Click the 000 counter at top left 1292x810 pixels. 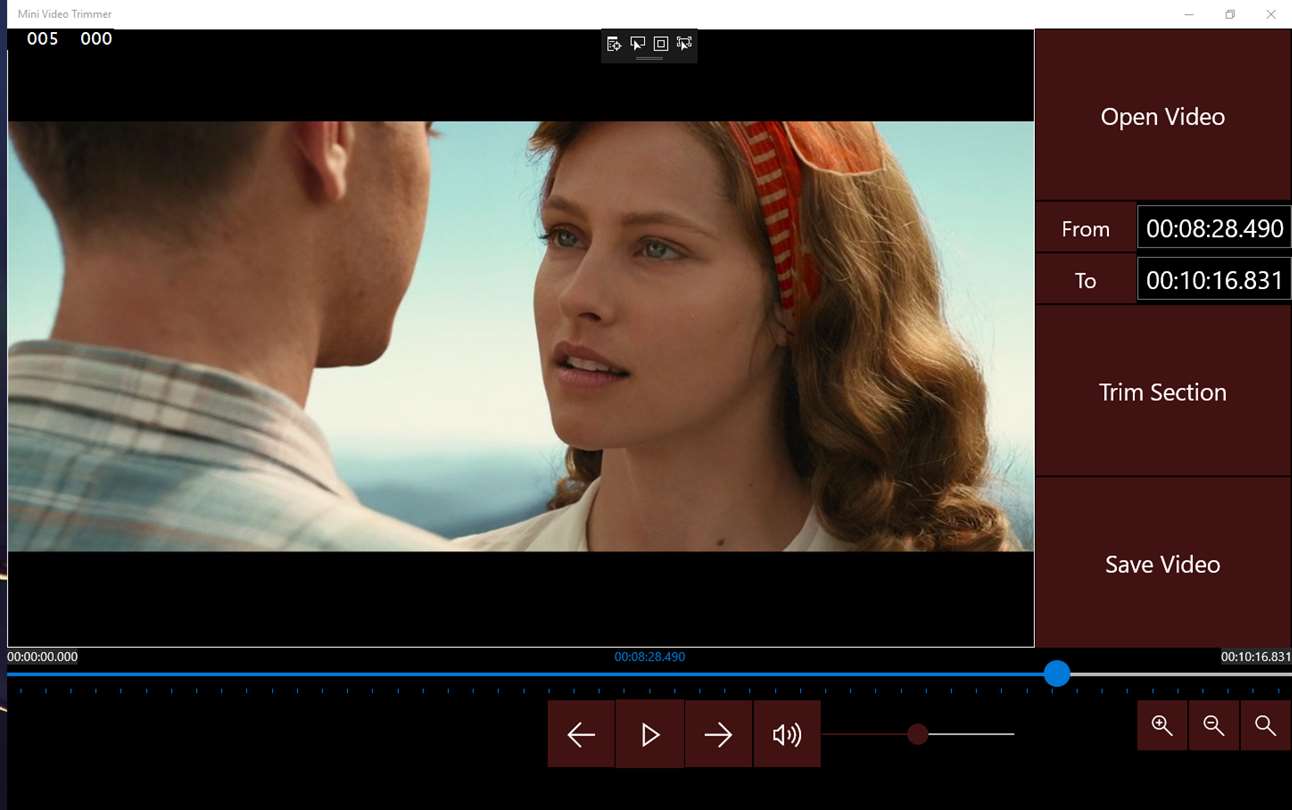pyautogui.click(x=96, y=39)
